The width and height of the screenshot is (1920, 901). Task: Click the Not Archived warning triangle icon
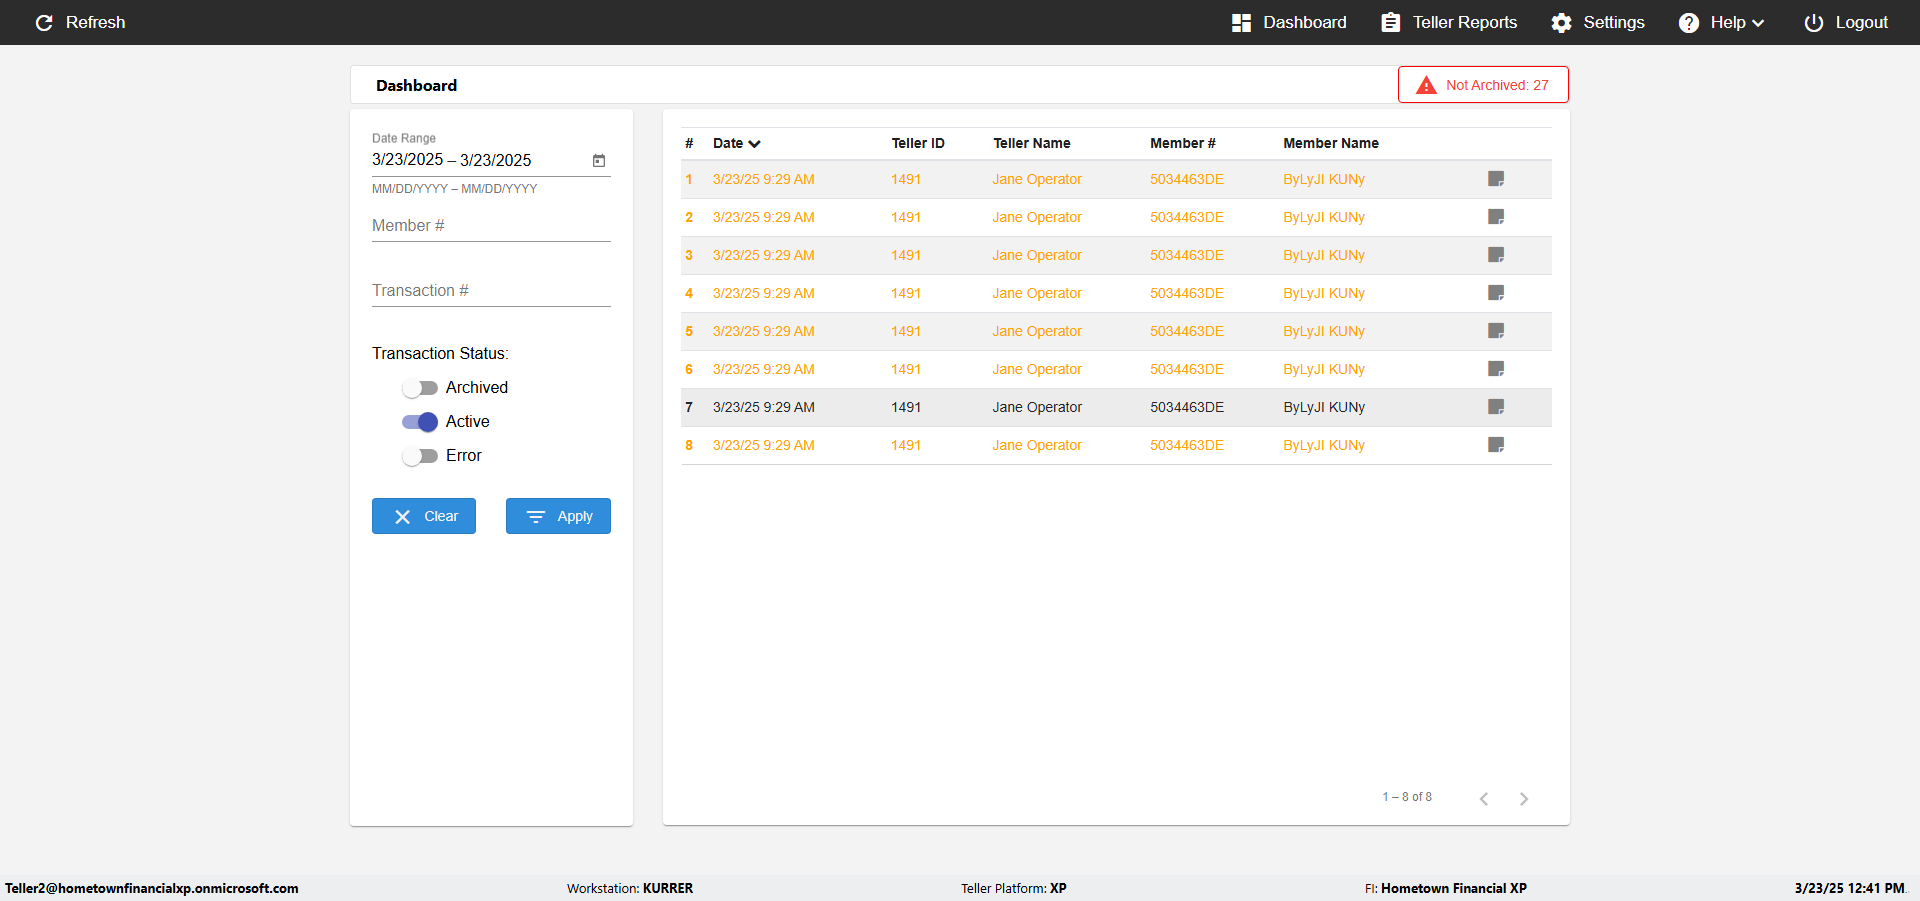1426,85
